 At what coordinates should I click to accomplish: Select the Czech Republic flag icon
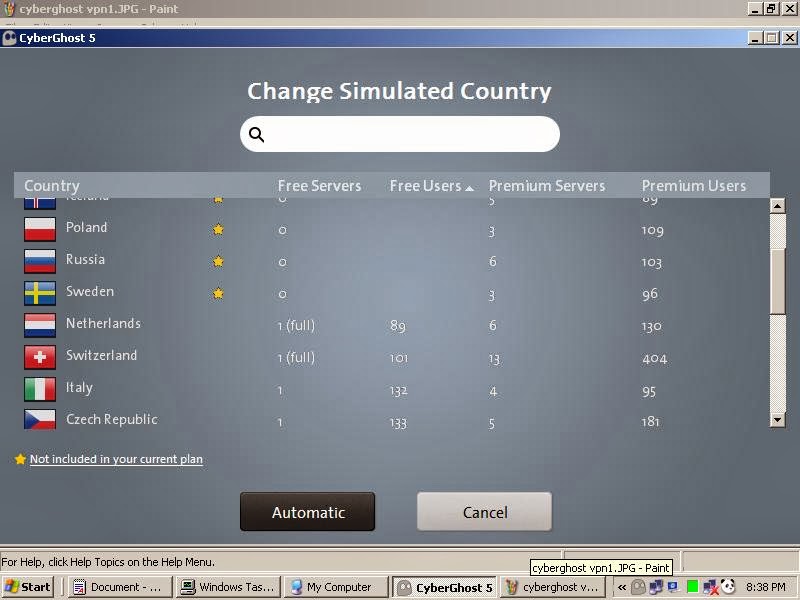[40, 419]
